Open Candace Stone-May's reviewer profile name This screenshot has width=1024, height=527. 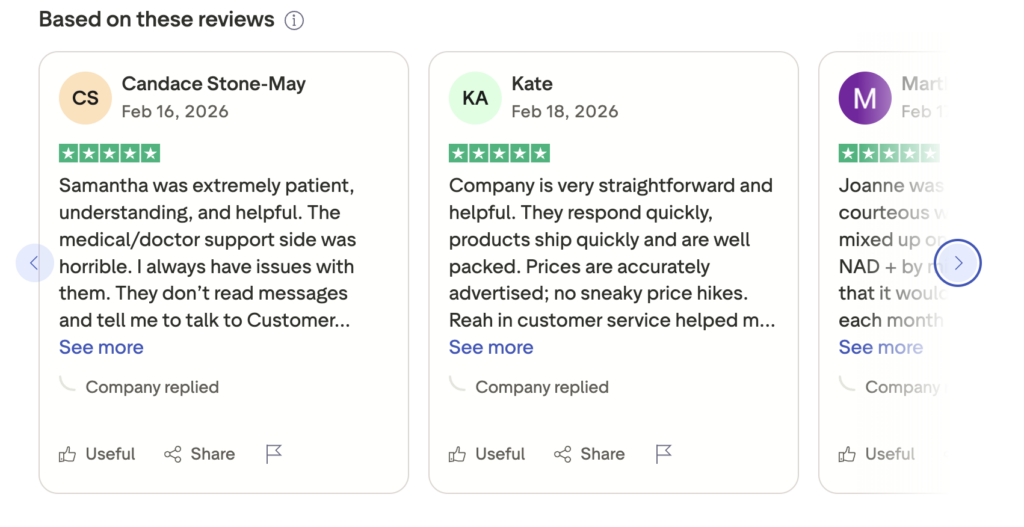[213, 84]
